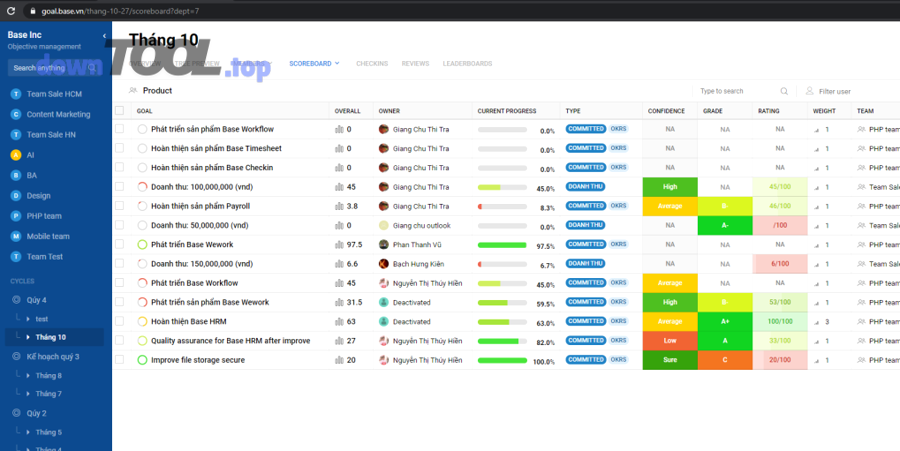Screen dimensions: 900x451
Task: Switch to the Checkins tab
Action: tap(372, 63)
